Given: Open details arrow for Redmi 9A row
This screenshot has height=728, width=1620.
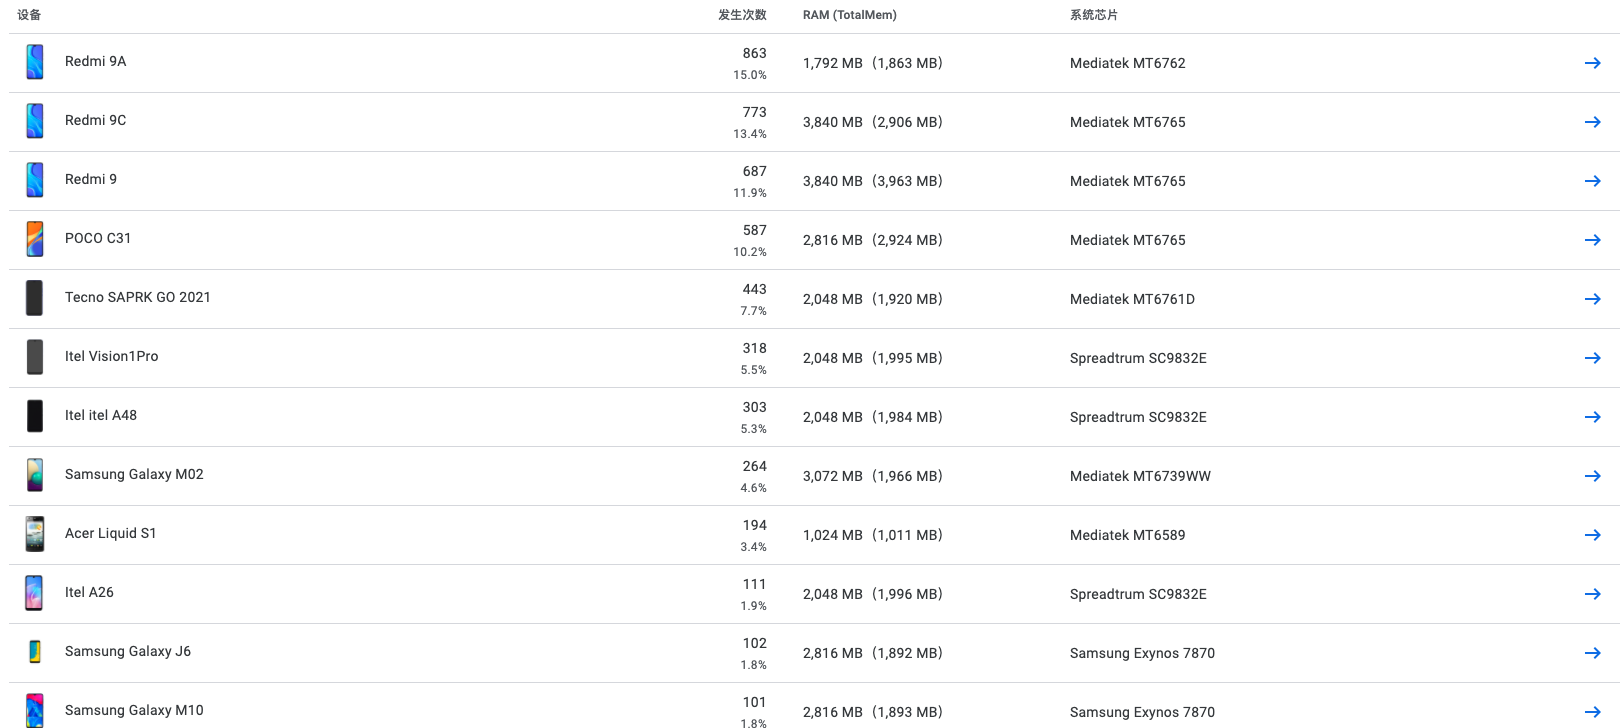Looking at the screenshot, I should pos(1593,62).
